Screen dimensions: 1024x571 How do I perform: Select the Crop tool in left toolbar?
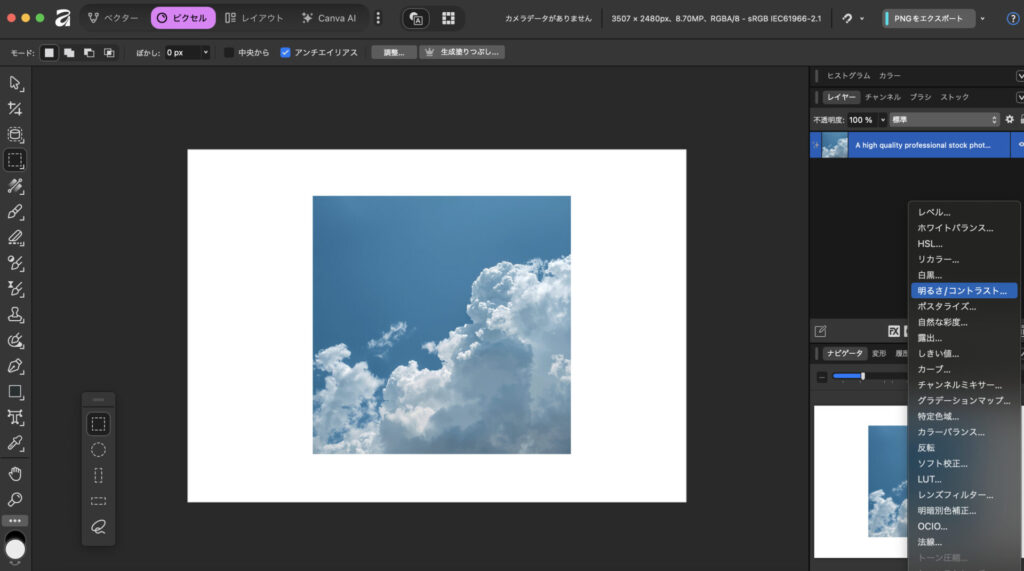(15, 108)
